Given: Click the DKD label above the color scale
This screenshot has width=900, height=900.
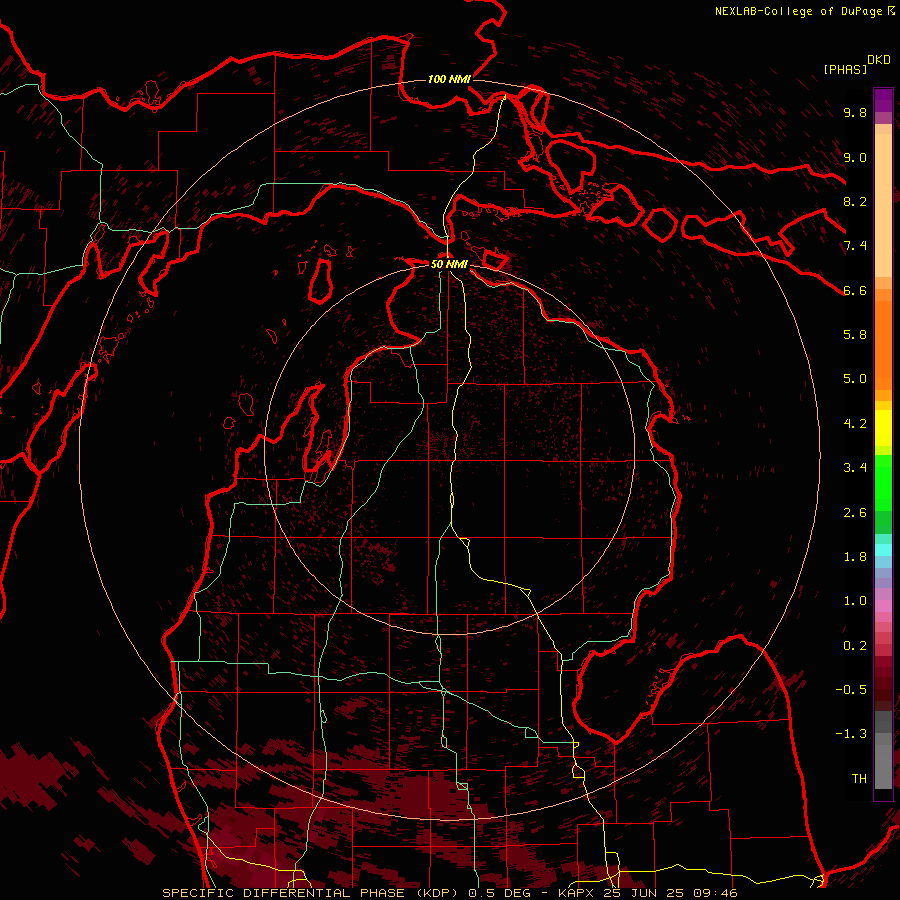Looking at the screenshot, I should click(x=878, y=60).
